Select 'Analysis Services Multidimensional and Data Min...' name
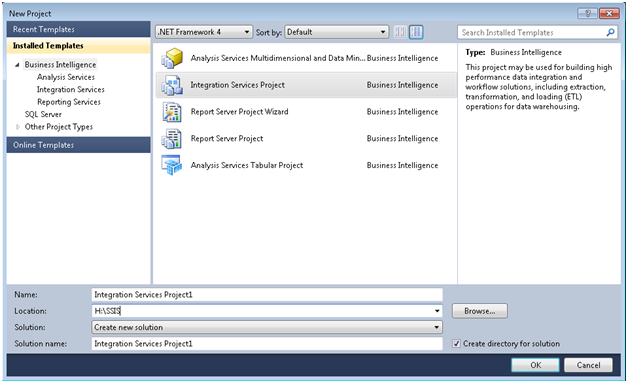This screenshot has width=628, height=383. [278, 58]
